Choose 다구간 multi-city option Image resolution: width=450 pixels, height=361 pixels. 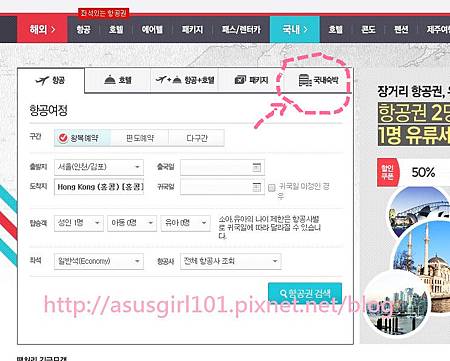(196, 138)
